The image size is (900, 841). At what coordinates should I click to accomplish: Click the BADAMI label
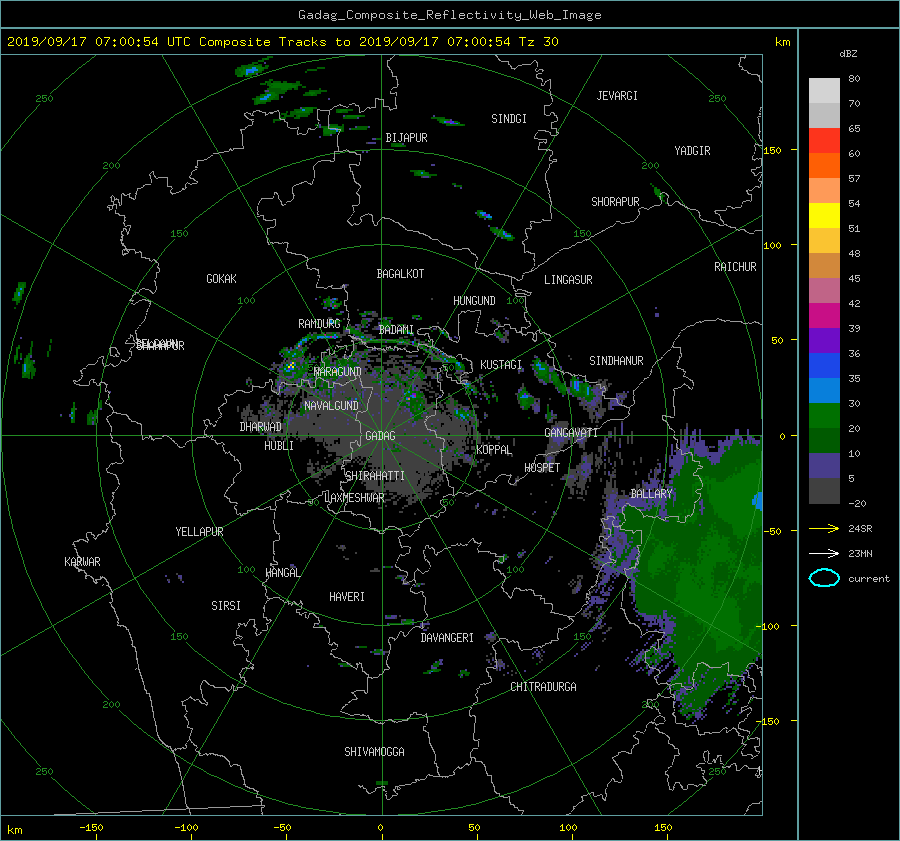396,330
